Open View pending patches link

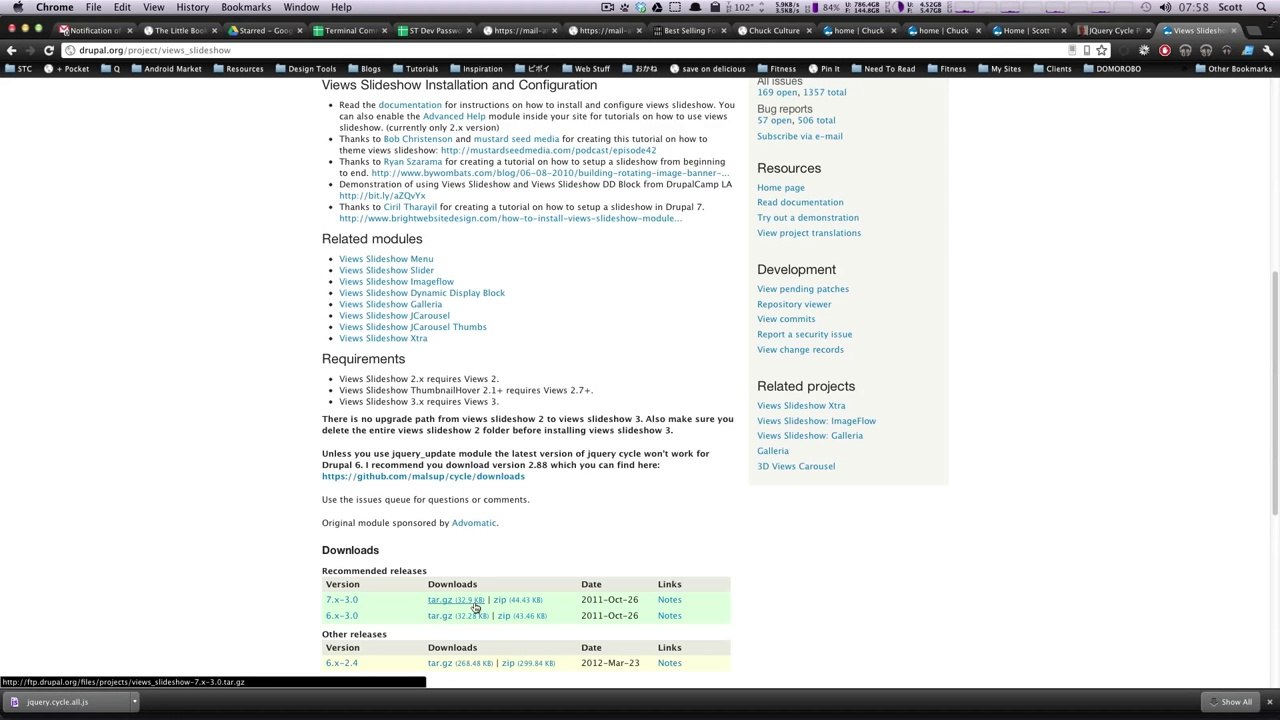(802, 289)
